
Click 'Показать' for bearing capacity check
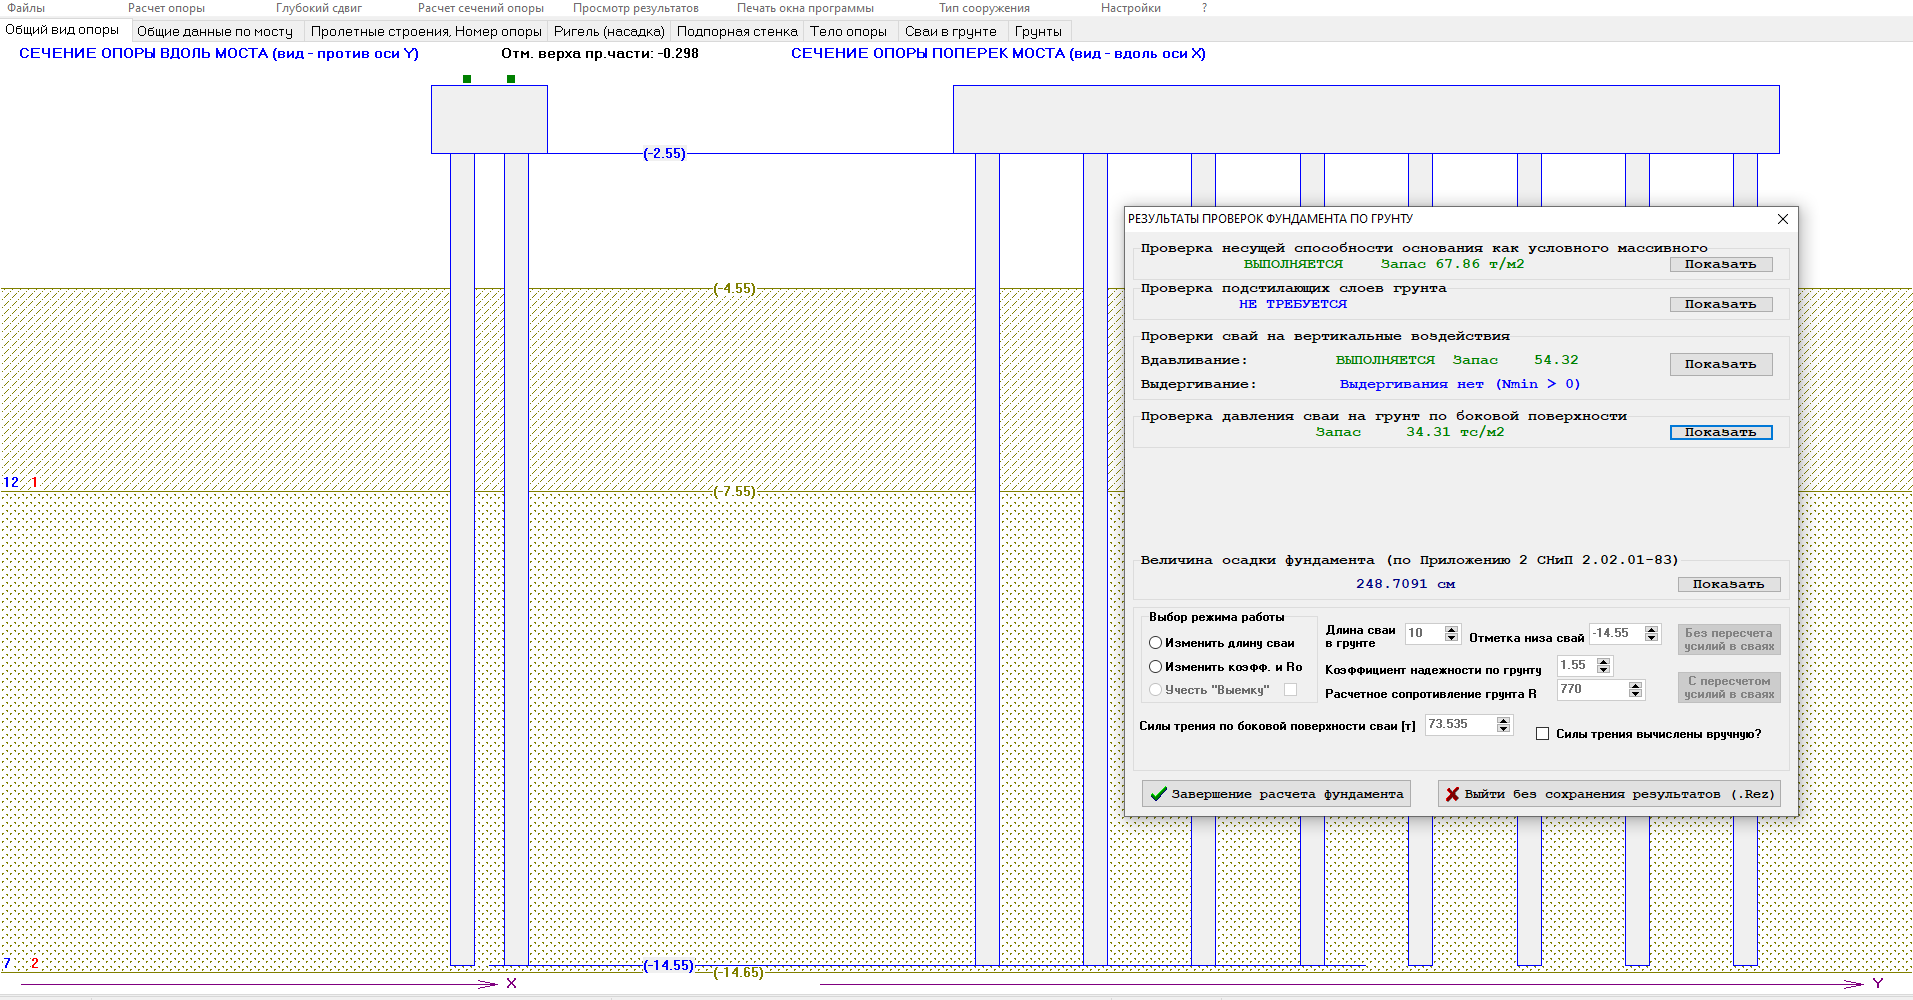1721,264
